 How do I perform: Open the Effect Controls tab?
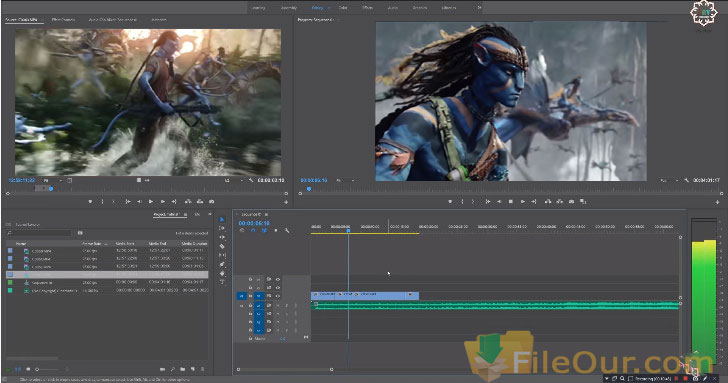coord(63,20)
